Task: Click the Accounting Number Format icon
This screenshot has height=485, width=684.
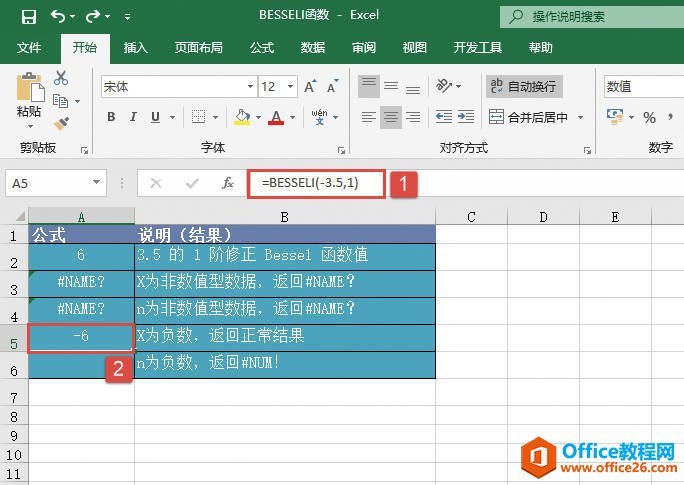Action: (615, 116)
